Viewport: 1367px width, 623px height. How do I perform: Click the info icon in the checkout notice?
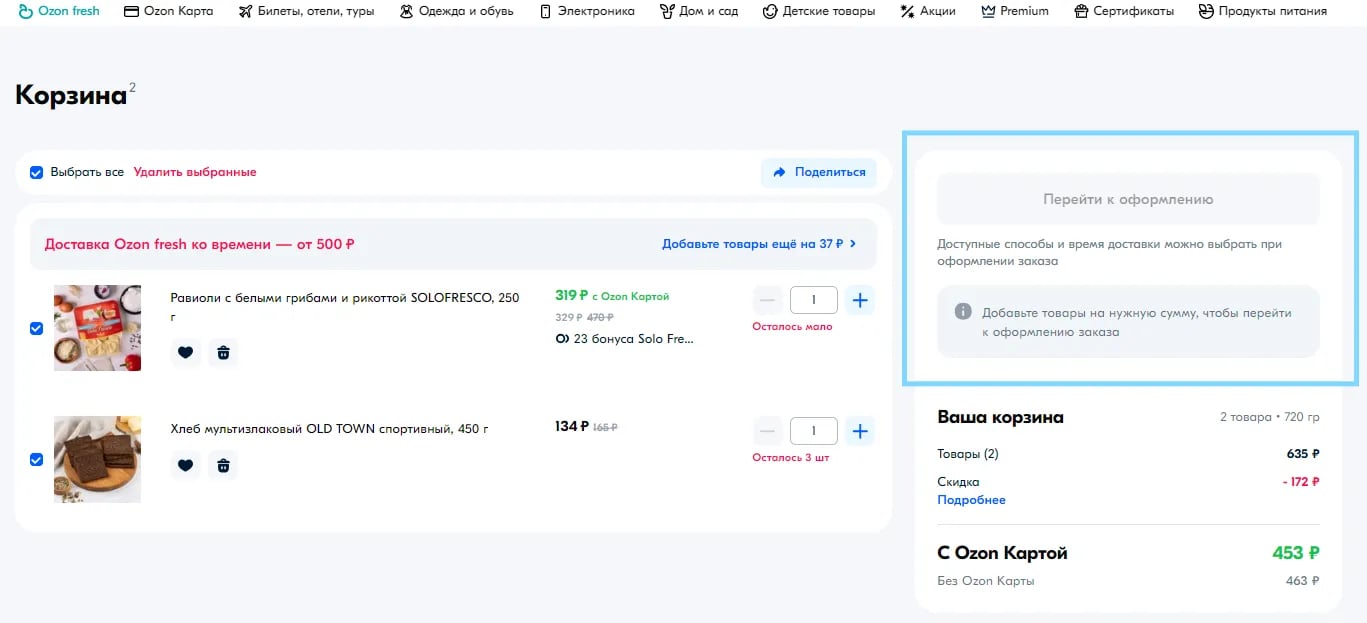tap(963, 312)
